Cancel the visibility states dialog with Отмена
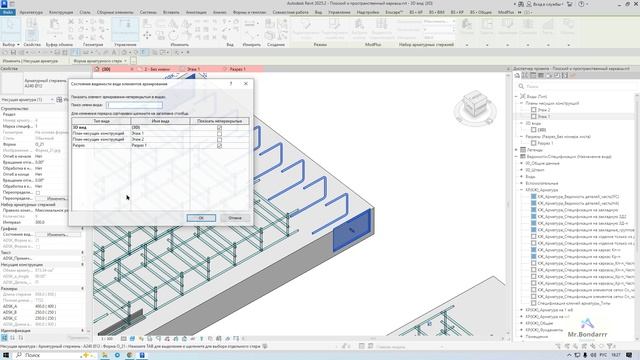 (x=235, y=218)
